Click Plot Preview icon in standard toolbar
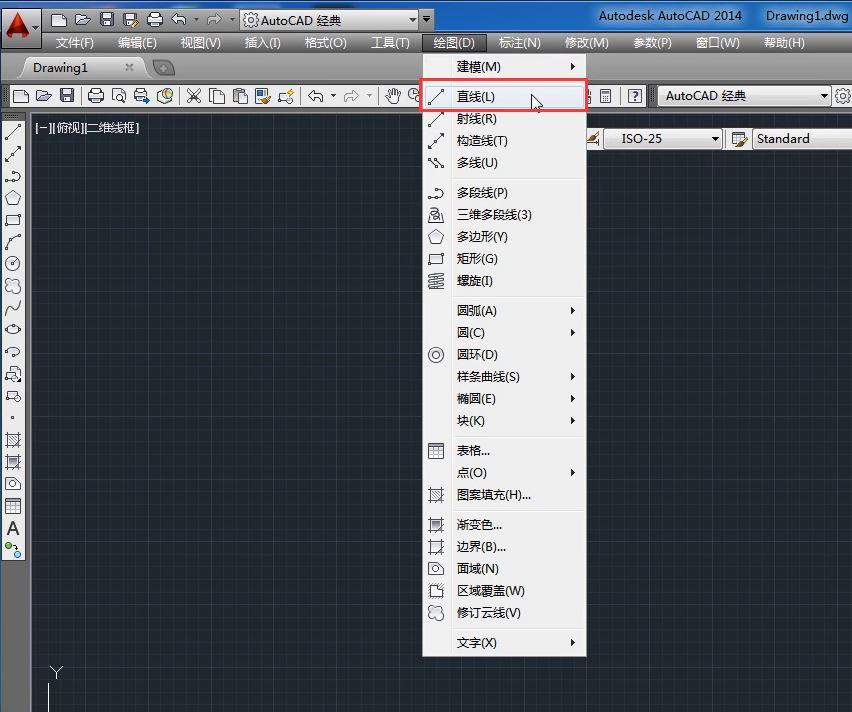The image size is (852, 712). coord(119,96)
